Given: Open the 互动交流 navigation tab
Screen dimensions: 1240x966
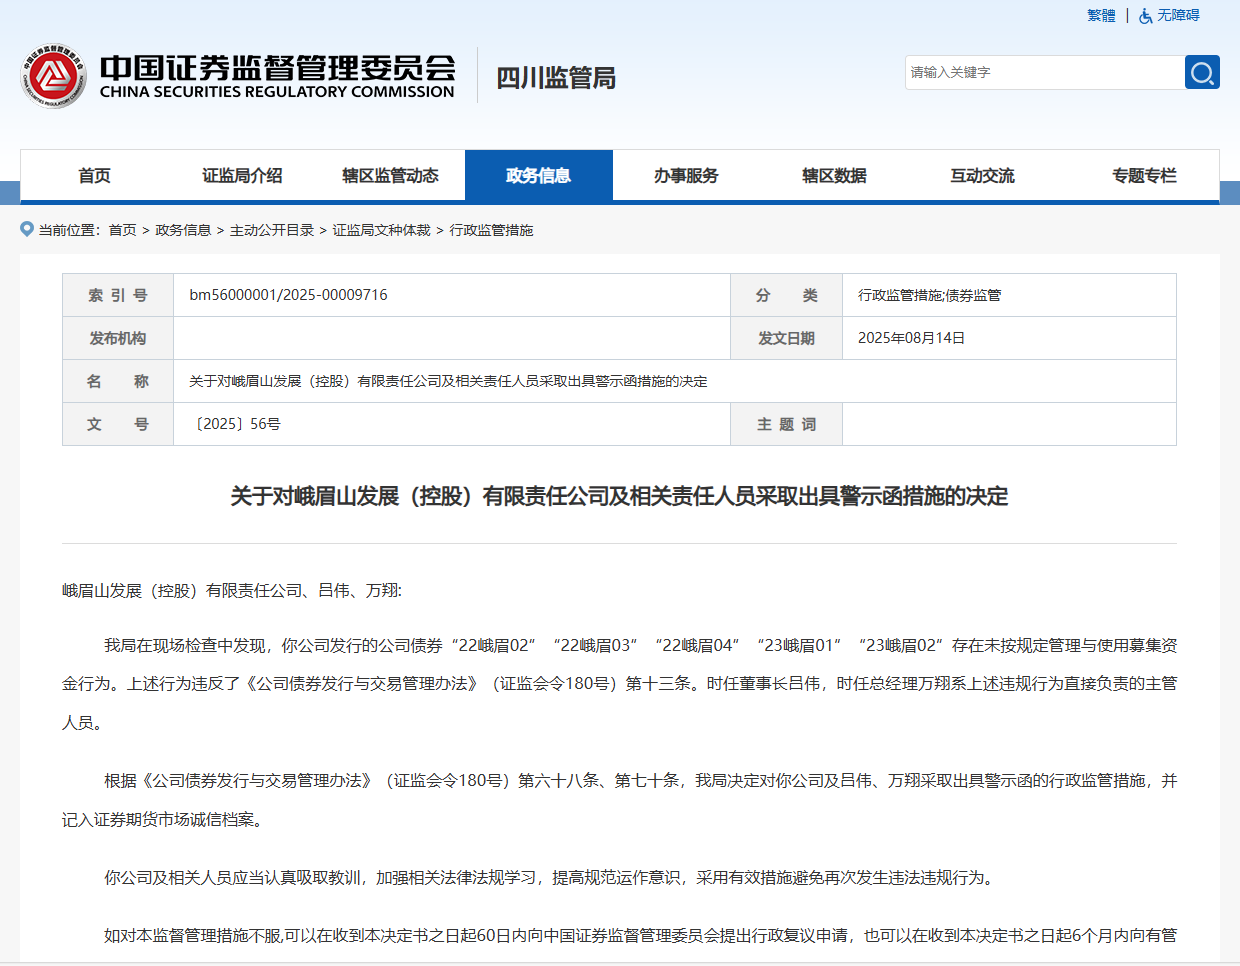Looking at the screenshot, I should coord(982,176).
